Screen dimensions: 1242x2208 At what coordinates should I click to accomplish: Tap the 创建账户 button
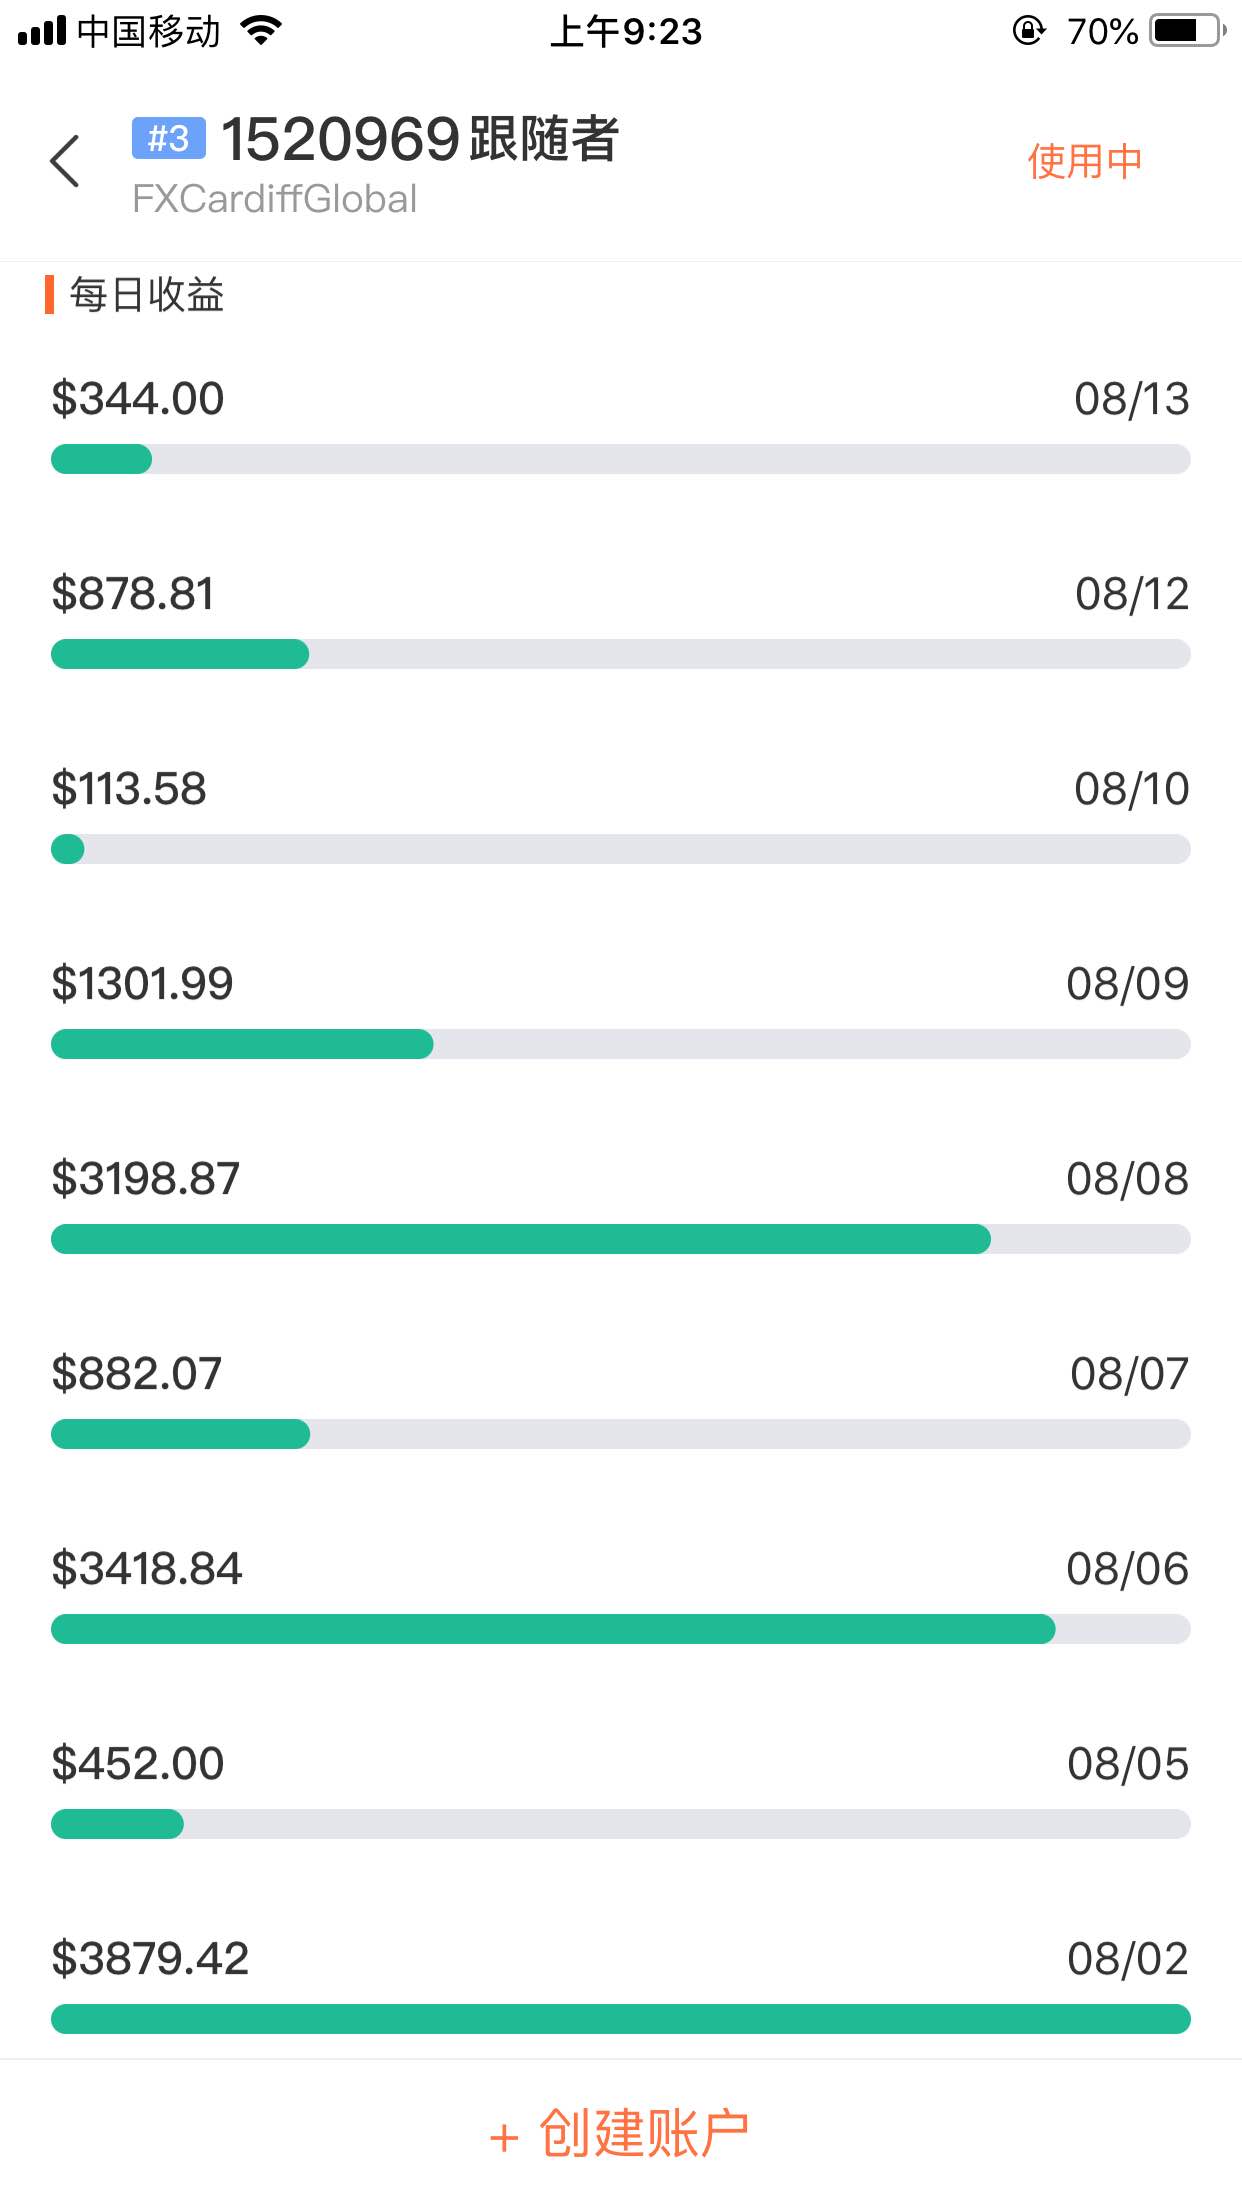620,2133
